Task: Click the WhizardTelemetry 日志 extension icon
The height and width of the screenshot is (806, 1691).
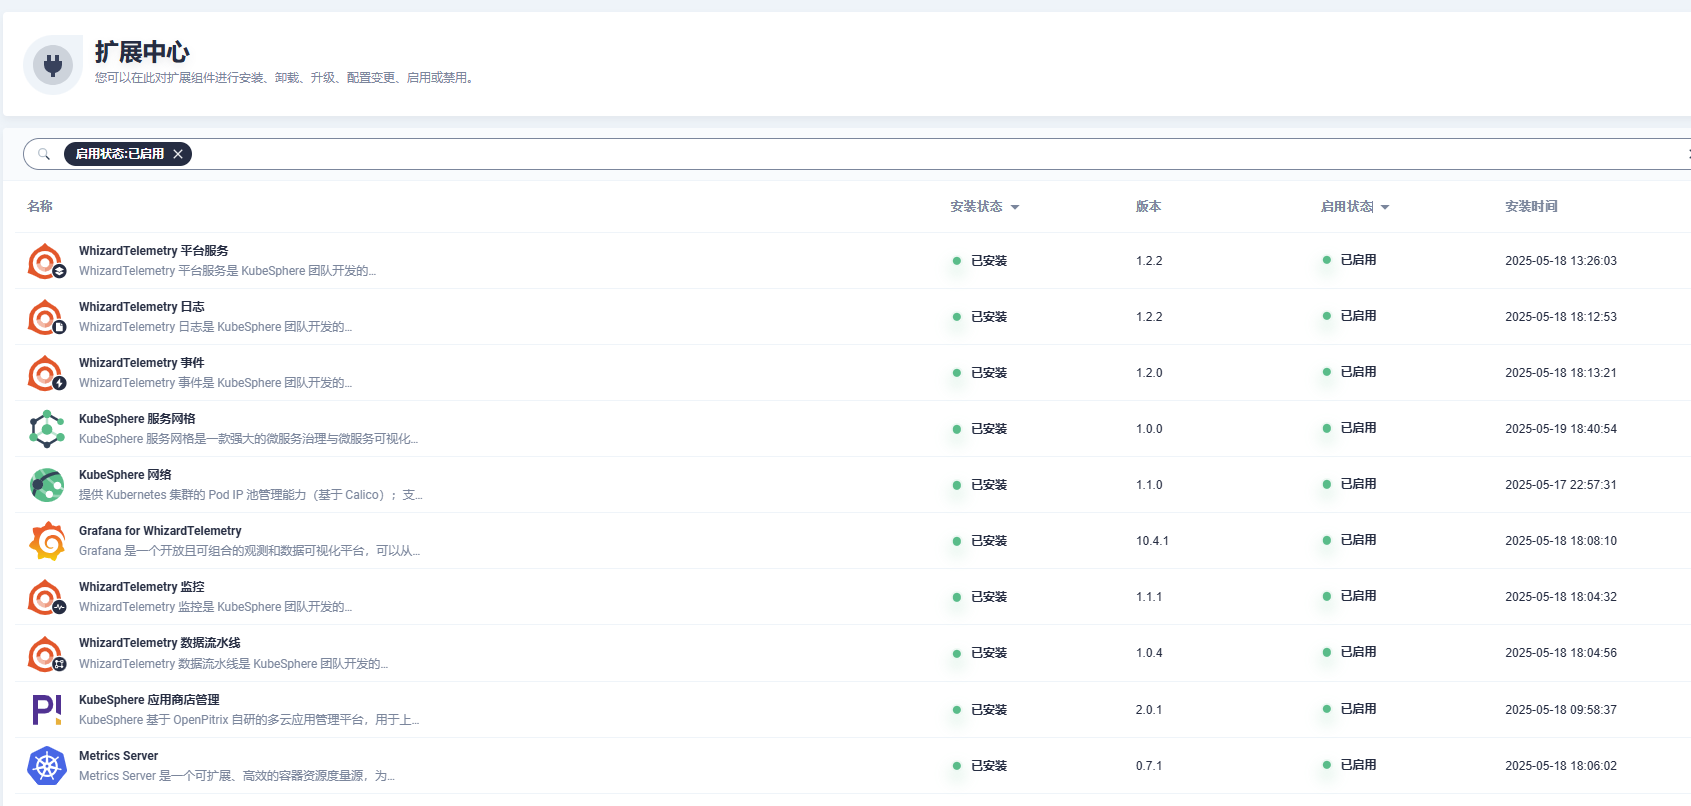Action: (47, 317)
